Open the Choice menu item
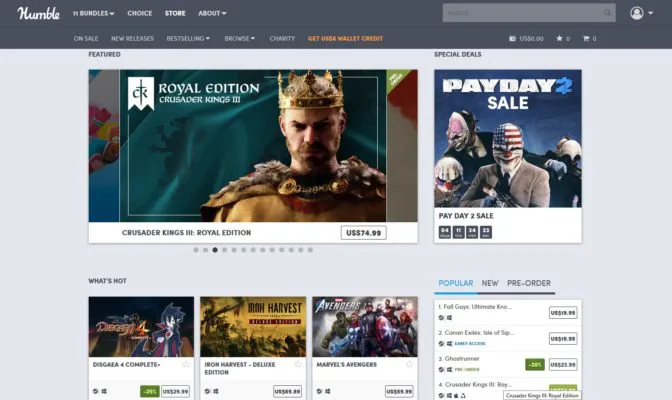 click(x=140, y=13)
